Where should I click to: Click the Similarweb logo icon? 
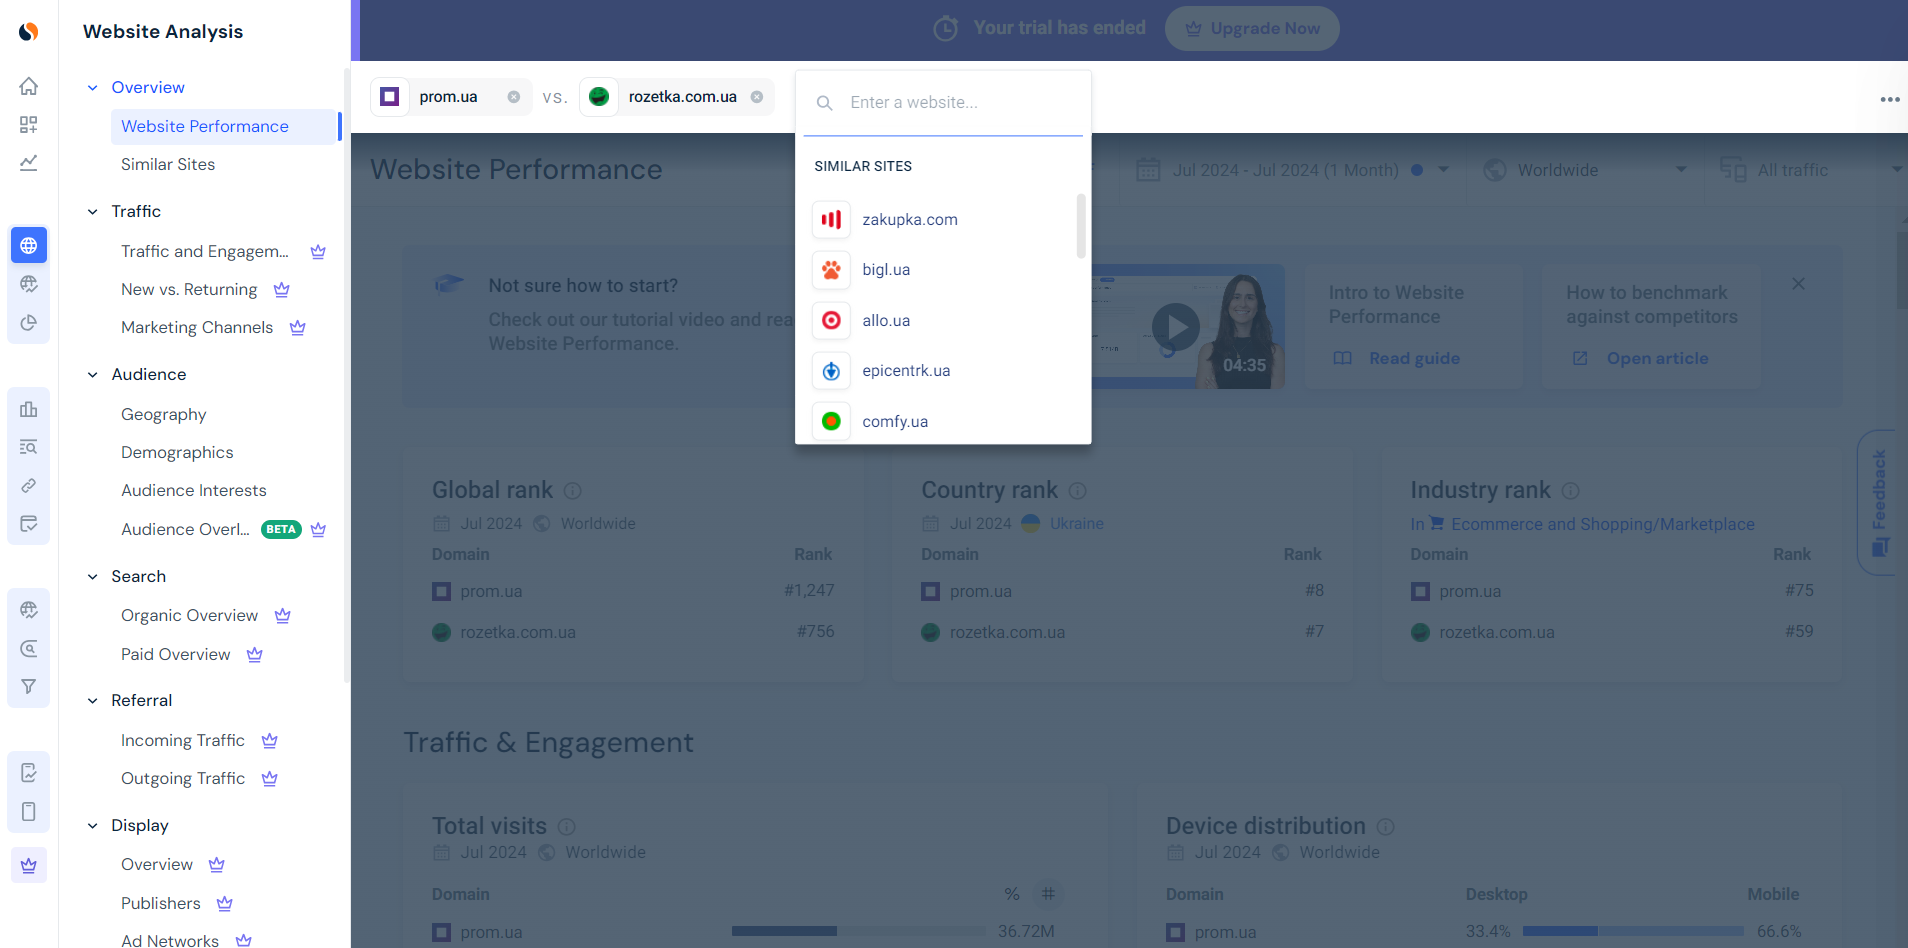29,31
